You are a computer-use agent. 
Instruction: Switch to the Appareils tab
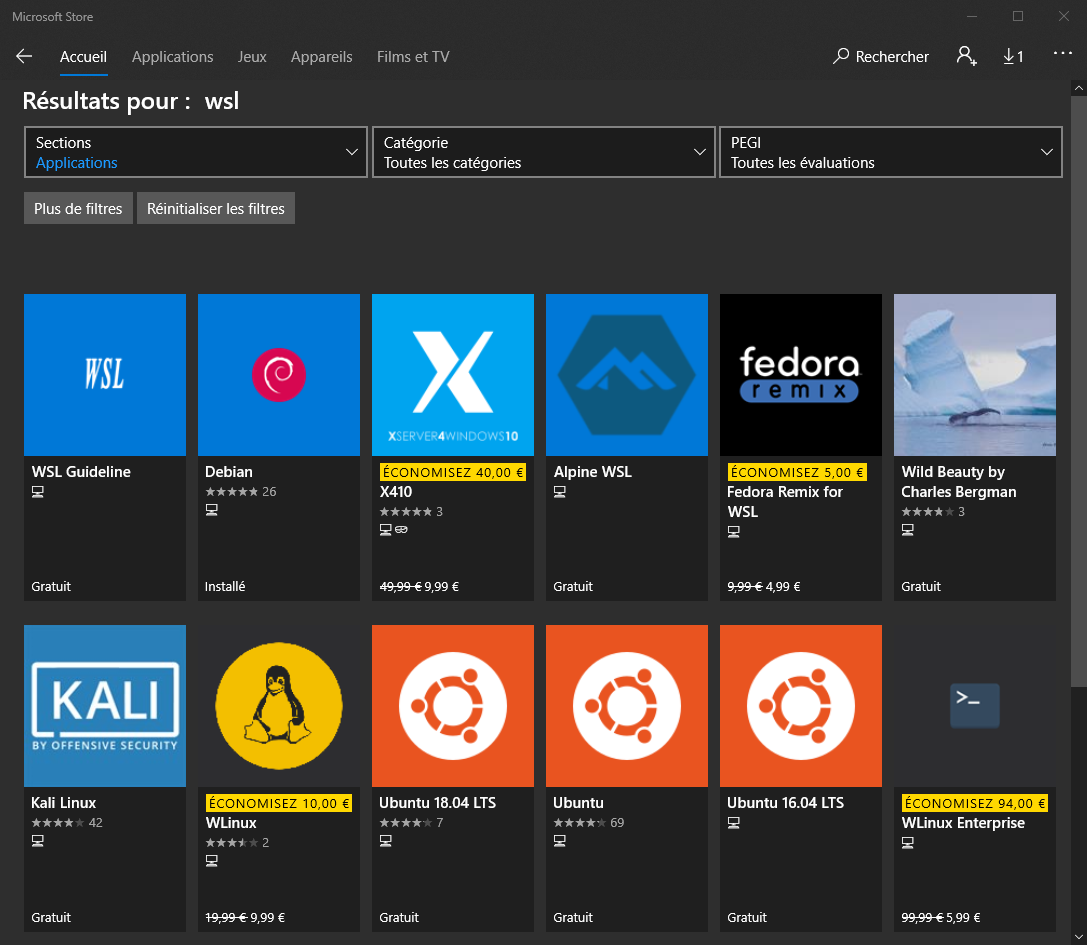click(322, 57)
